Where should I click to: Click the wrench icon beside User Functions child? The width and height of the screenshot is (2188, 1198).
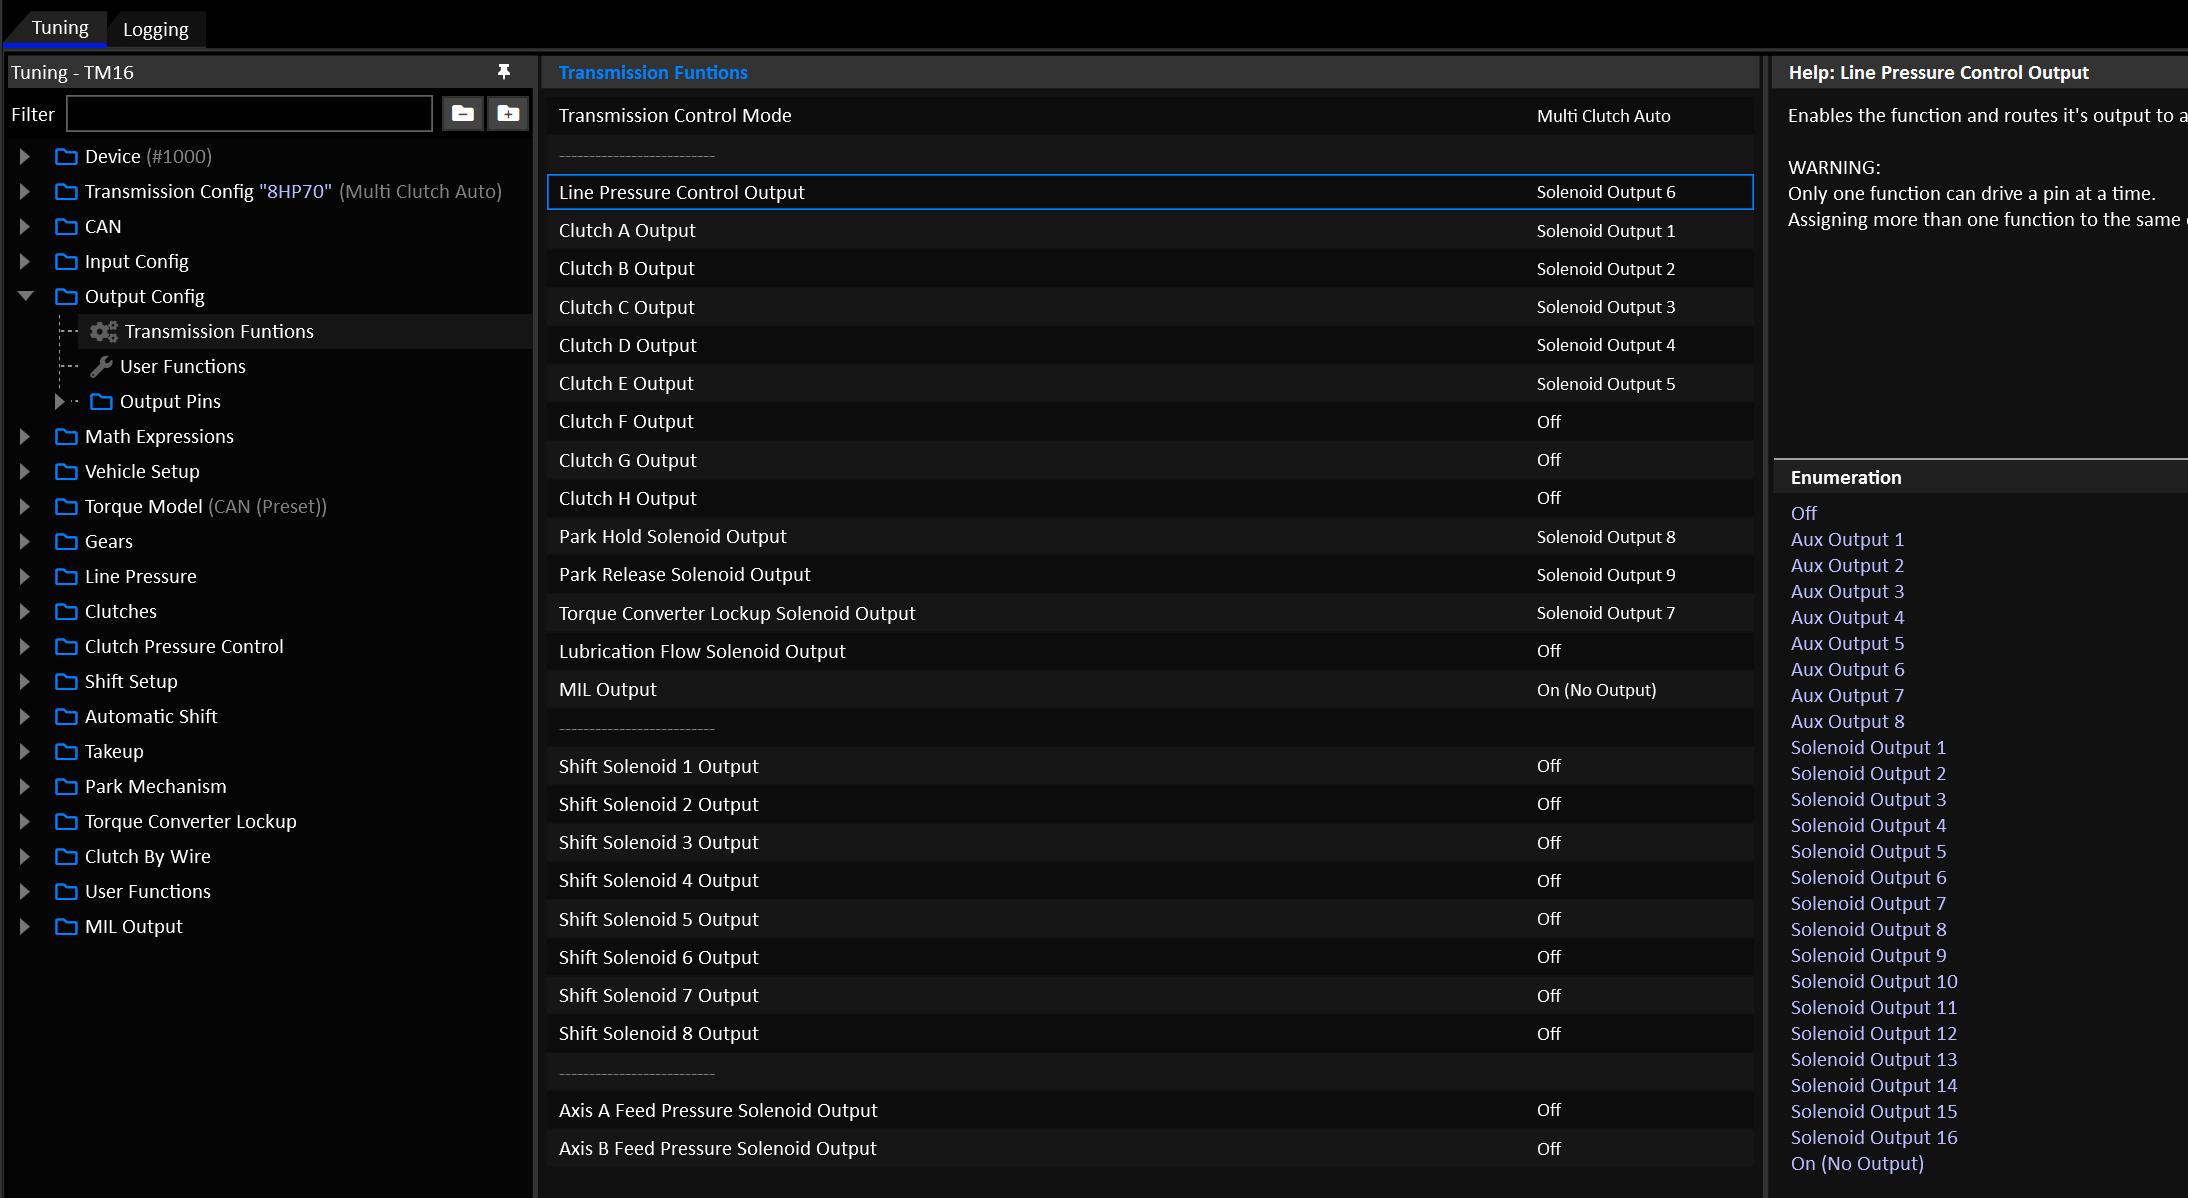(101, 366)
